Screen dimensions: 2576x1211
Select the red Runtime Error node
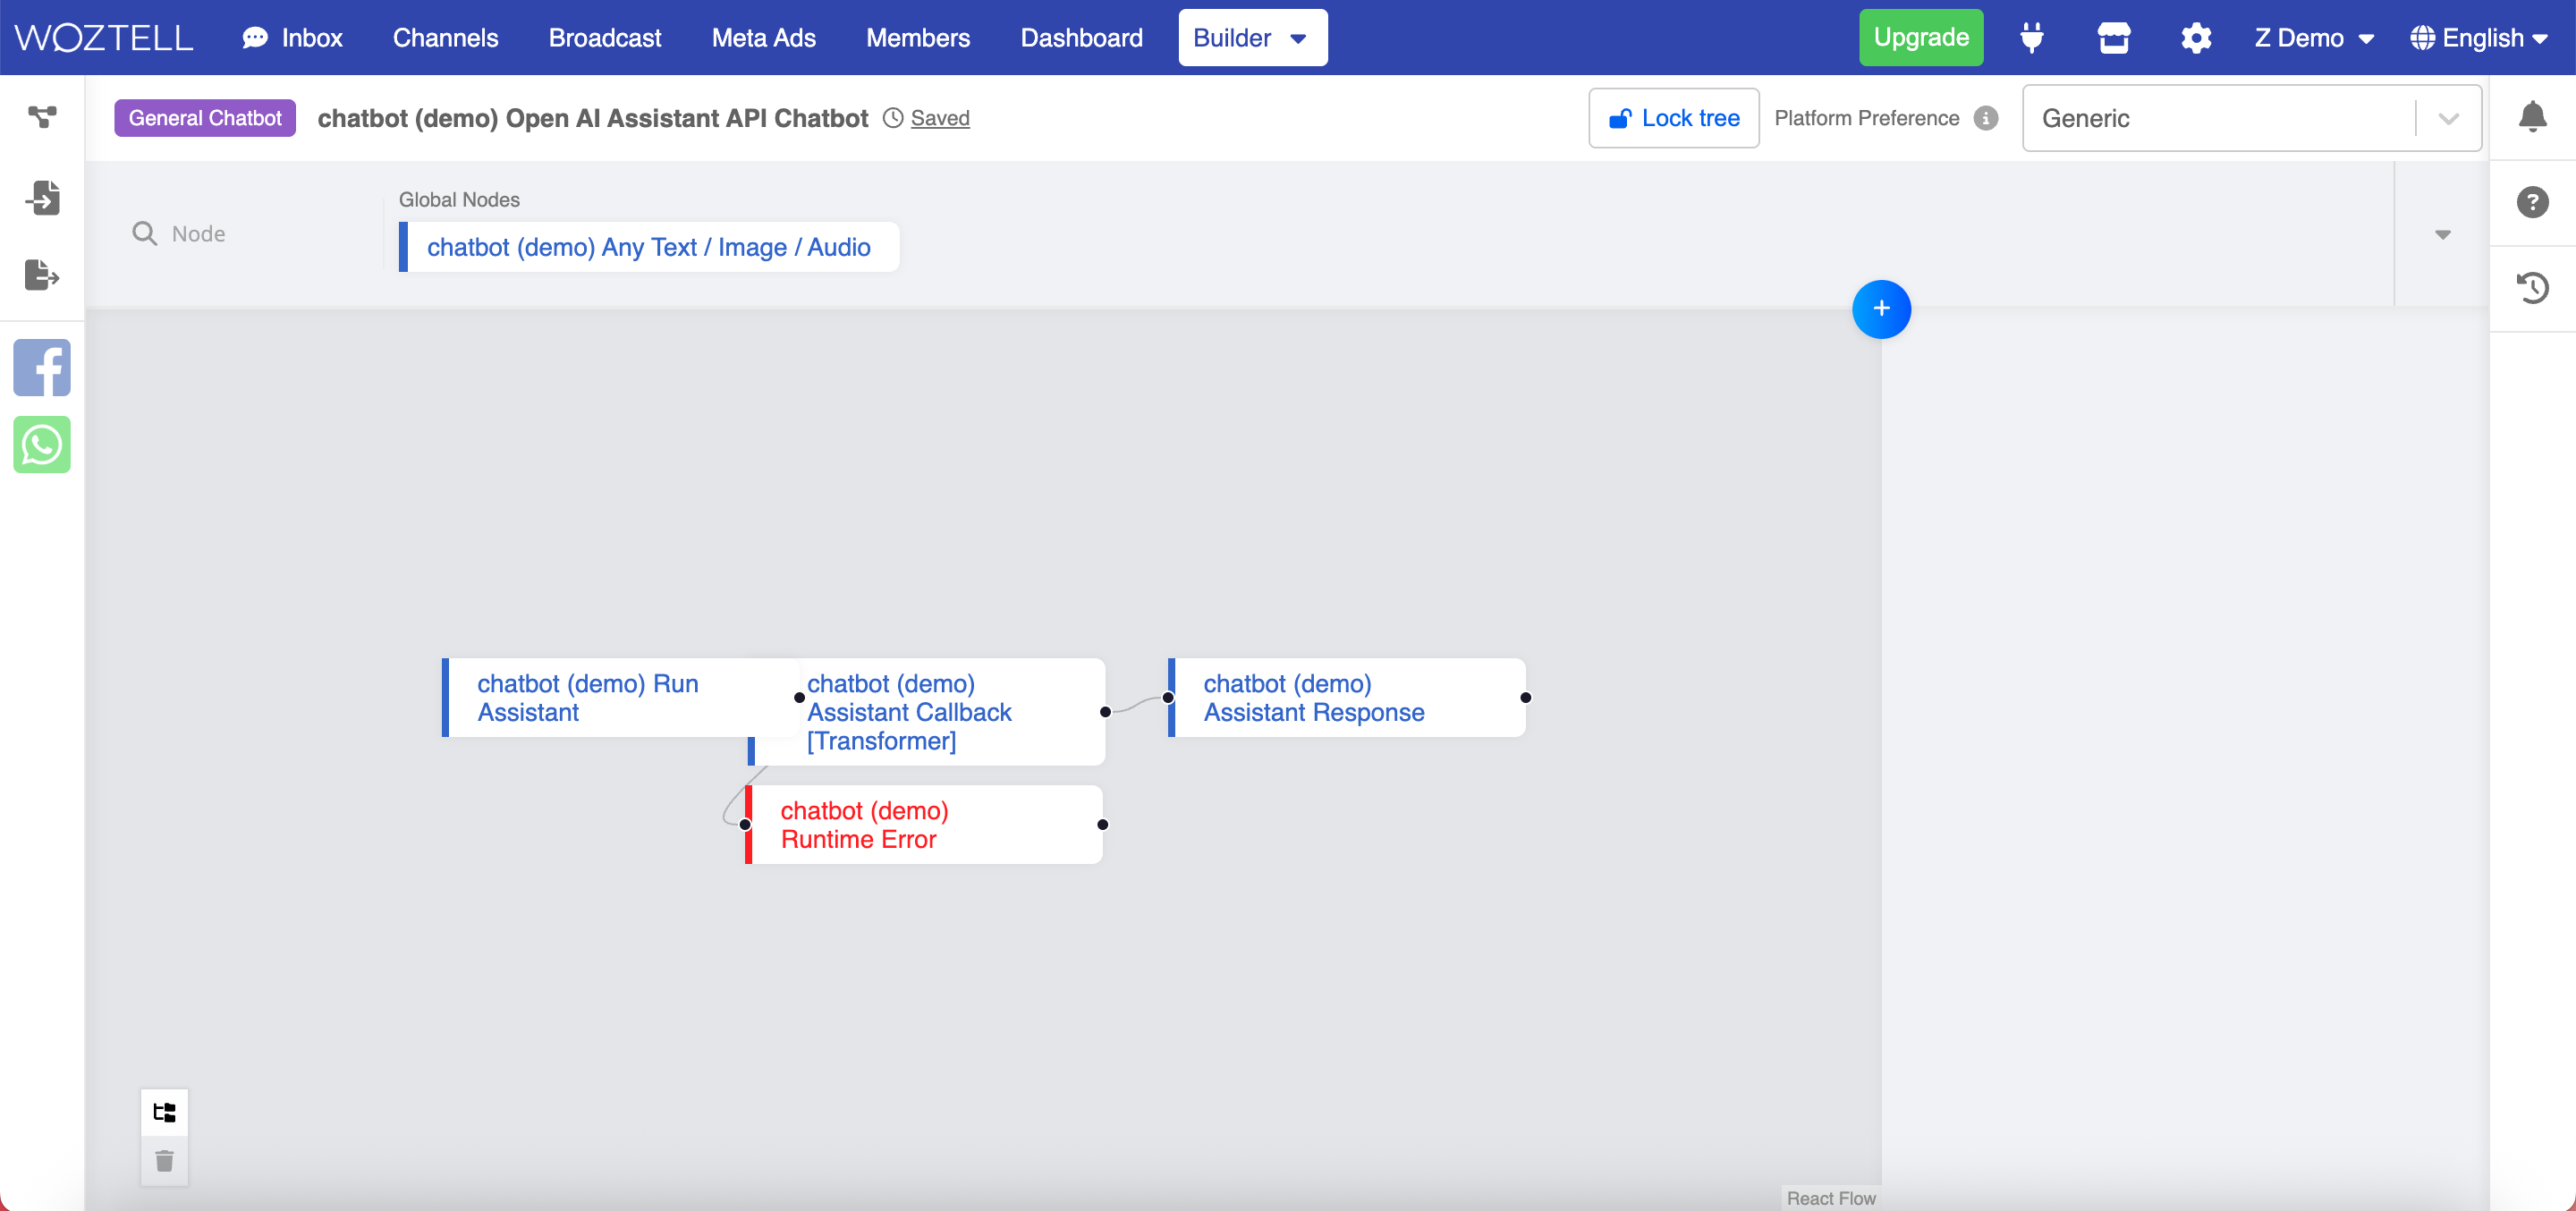(x=924, y=825)
